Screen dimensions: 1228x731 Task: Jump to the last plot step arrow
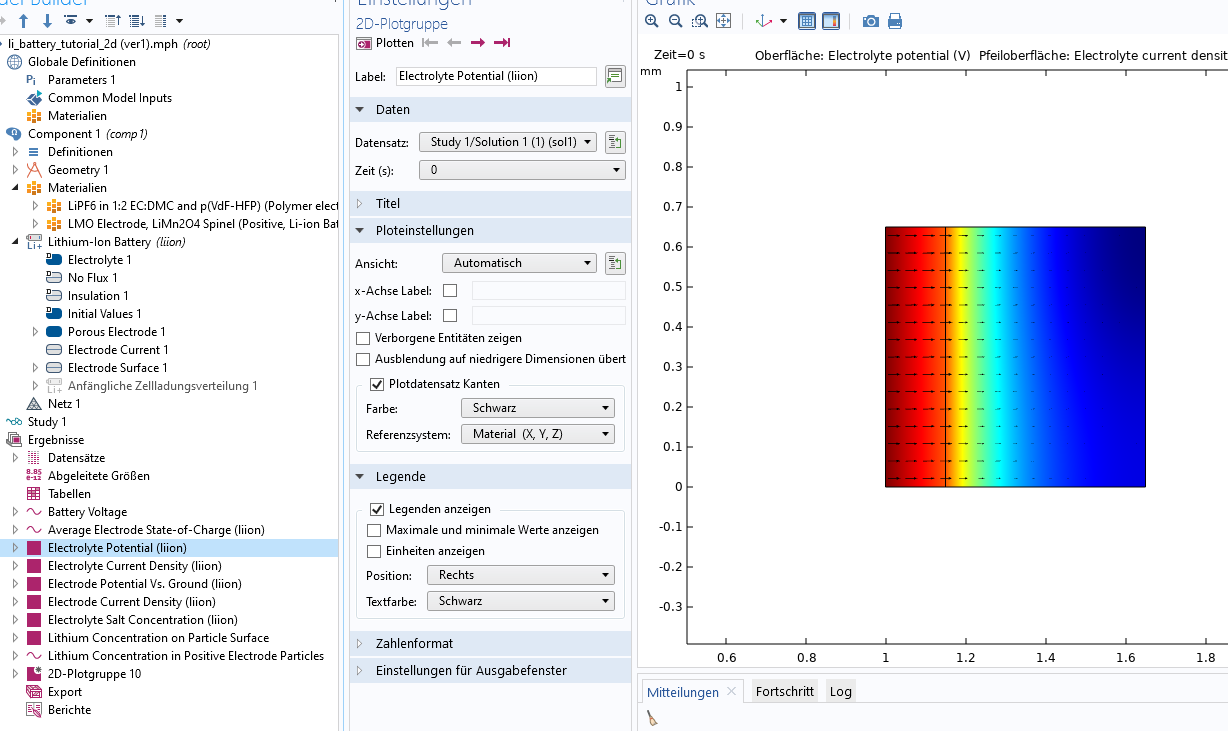click(x=502, y=43)
